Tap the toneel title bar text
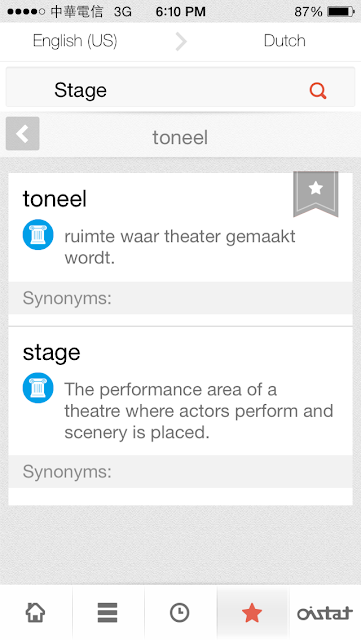 pos(180,138)
